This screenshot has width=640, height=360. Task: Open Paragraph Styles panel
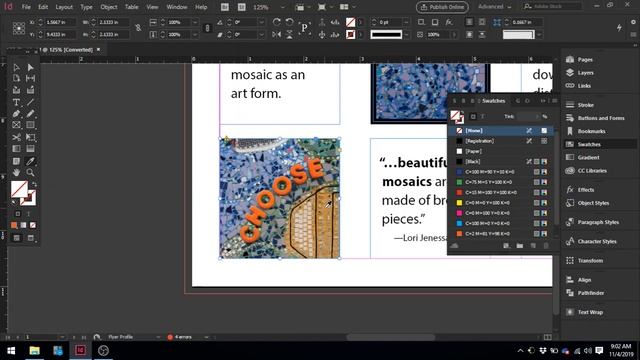598,222
